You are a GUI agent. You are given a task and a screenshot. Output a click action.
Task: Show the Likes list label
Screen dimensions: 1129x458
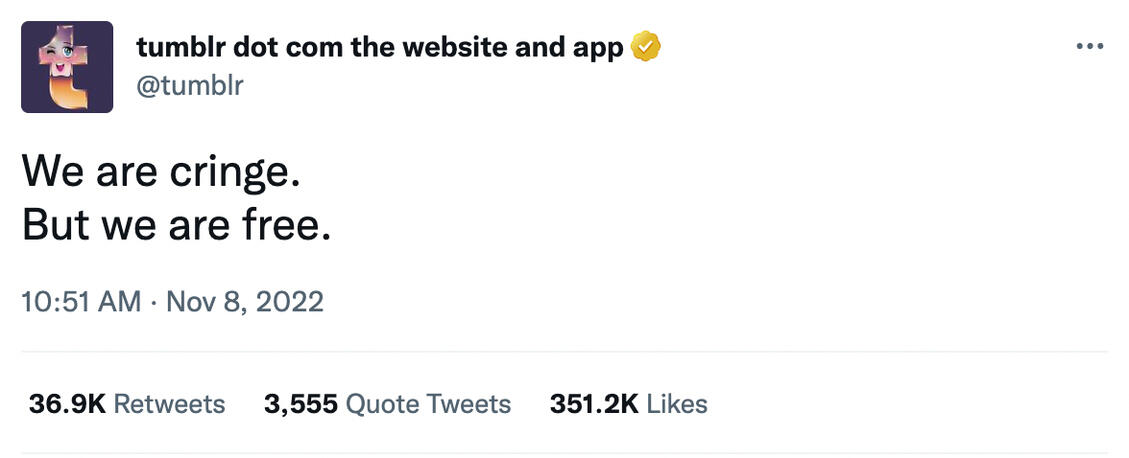pyautogui.click(x=677, y=404)
